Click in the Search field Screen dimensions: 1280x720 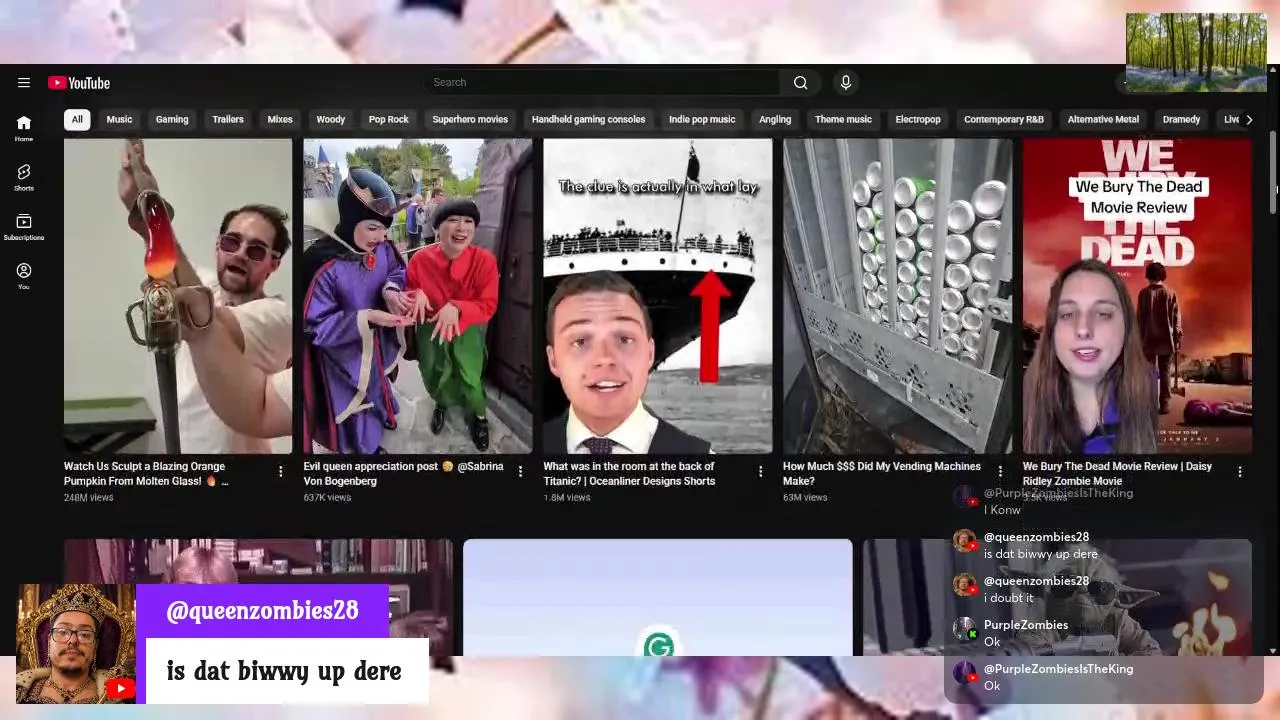602,83
